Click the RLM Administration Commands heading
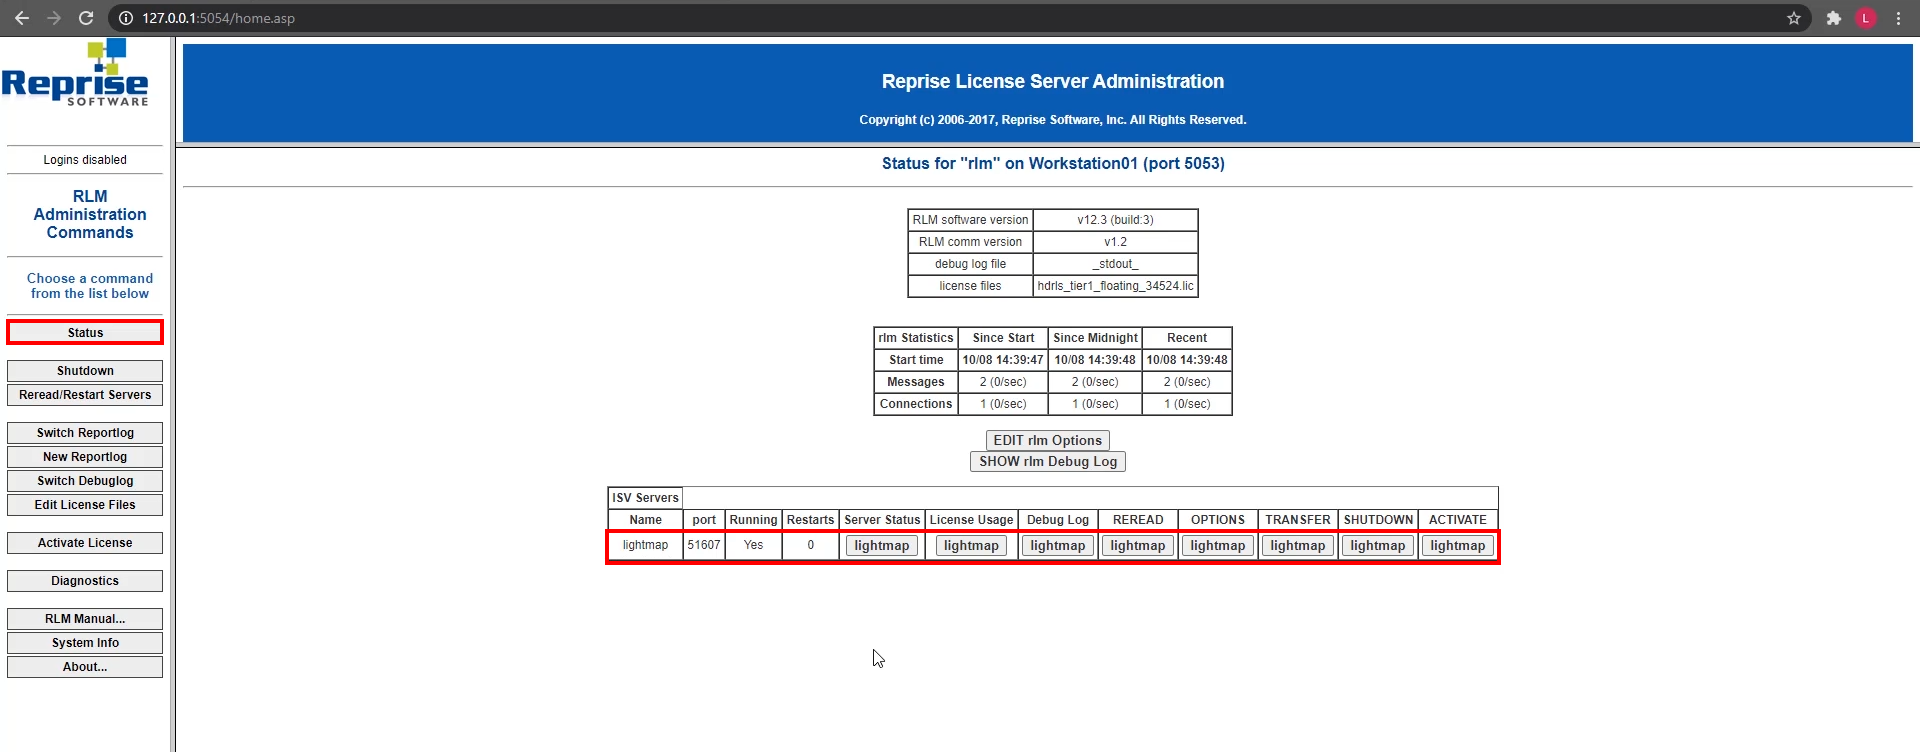The height and width of the screenshot is (752, 1920). 90,214
